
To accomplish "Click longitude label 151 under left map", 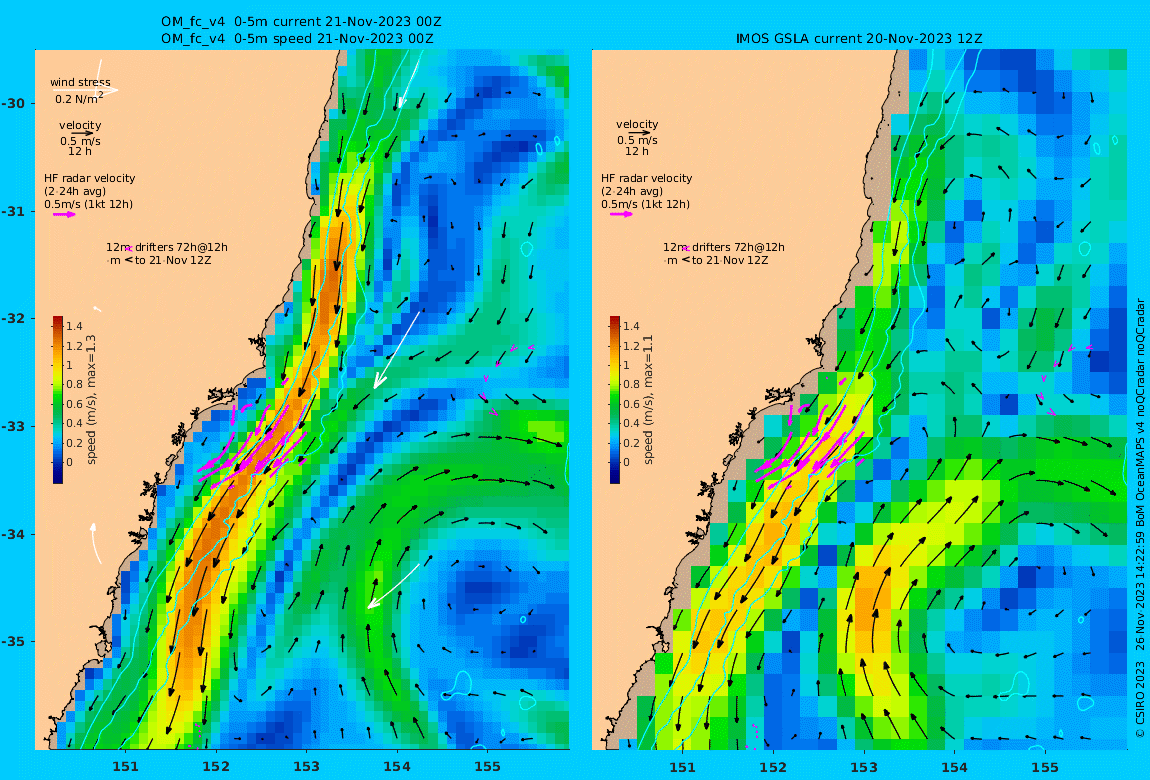I will click(125, 767).
